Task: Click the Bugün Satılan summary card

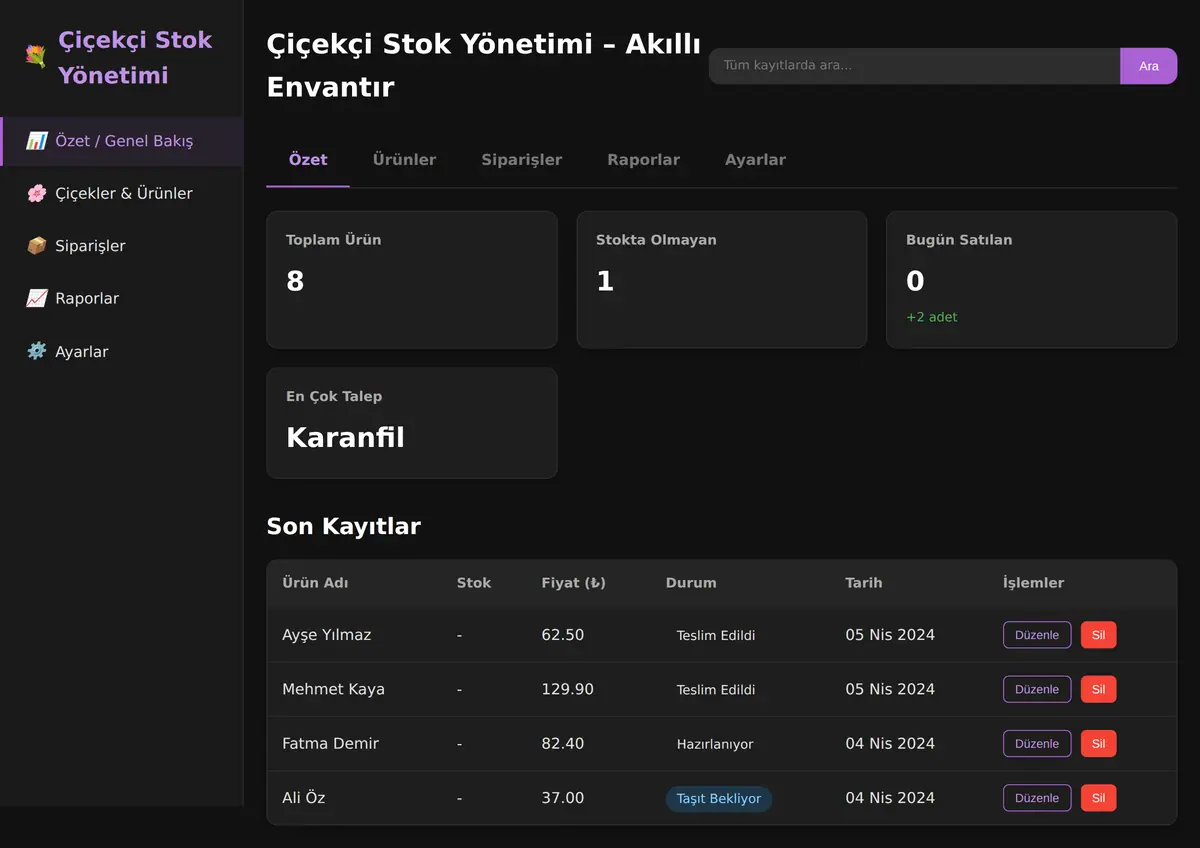Action: click(1032, 279)
